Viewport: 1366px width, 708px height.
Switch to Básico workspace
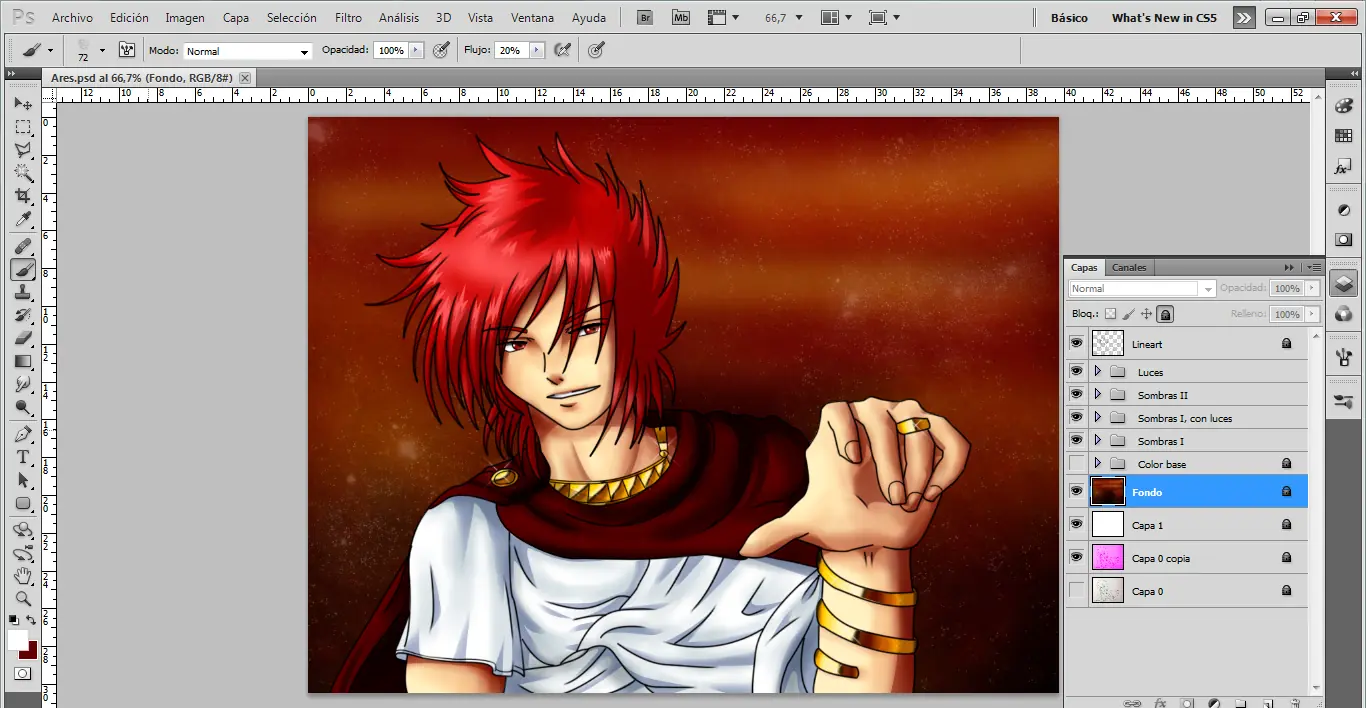(1069, 18)
